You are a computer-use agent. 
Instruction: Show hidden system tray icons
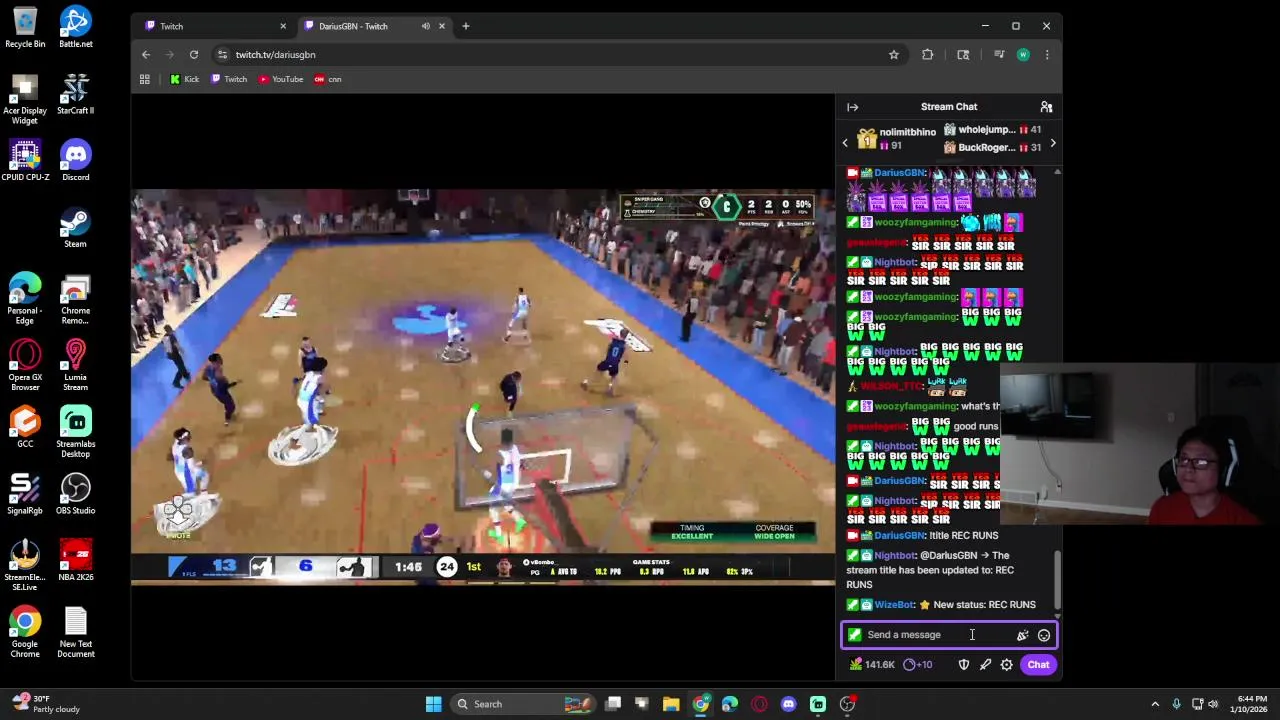(x=1155, y=704)
